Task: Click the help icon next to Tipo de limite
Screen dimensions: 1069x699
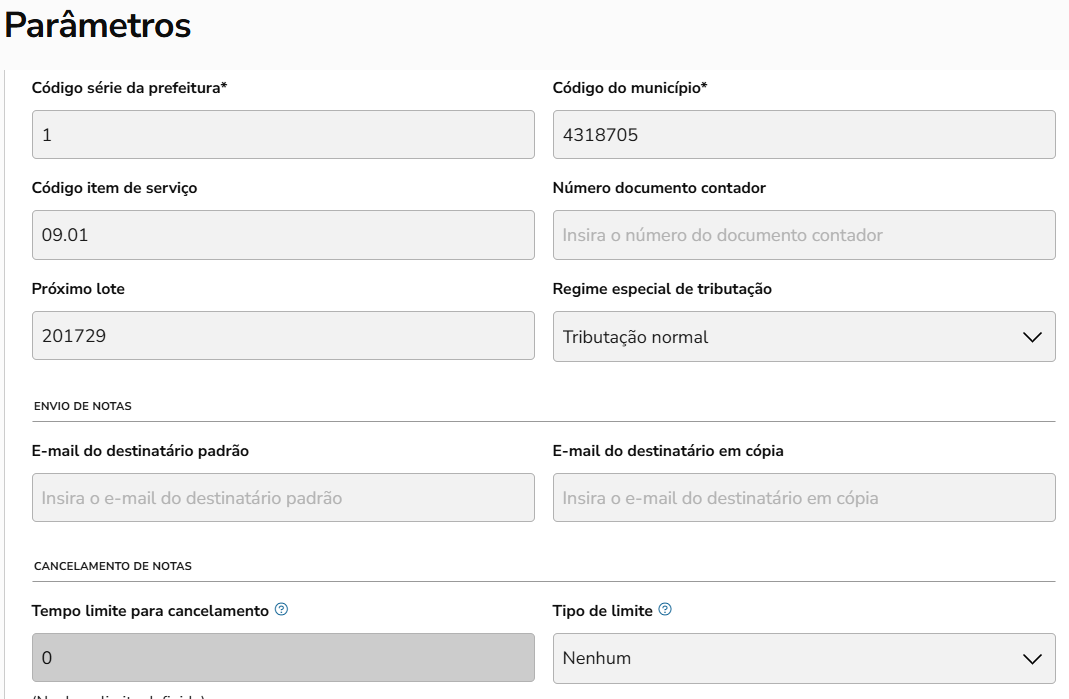Action: pos(665,609)
